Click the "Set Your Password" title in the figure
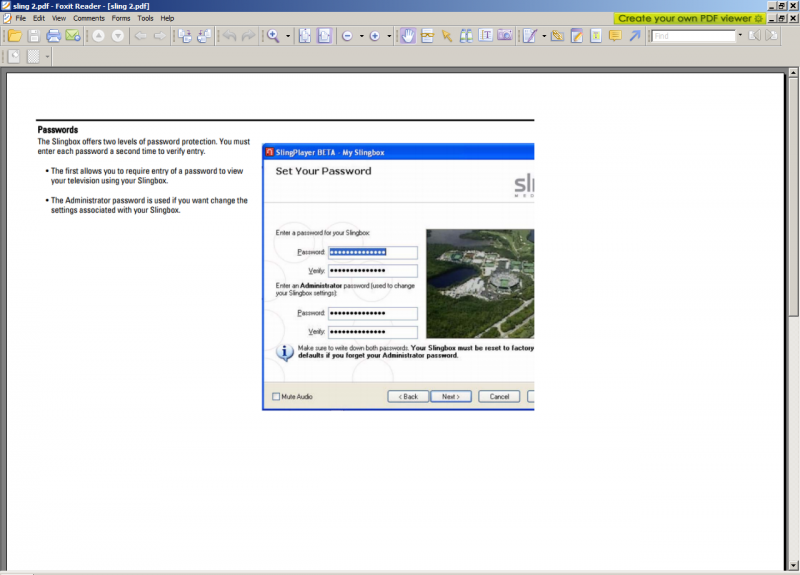Screen dimensions: 800x575 [x=323, y=171]
